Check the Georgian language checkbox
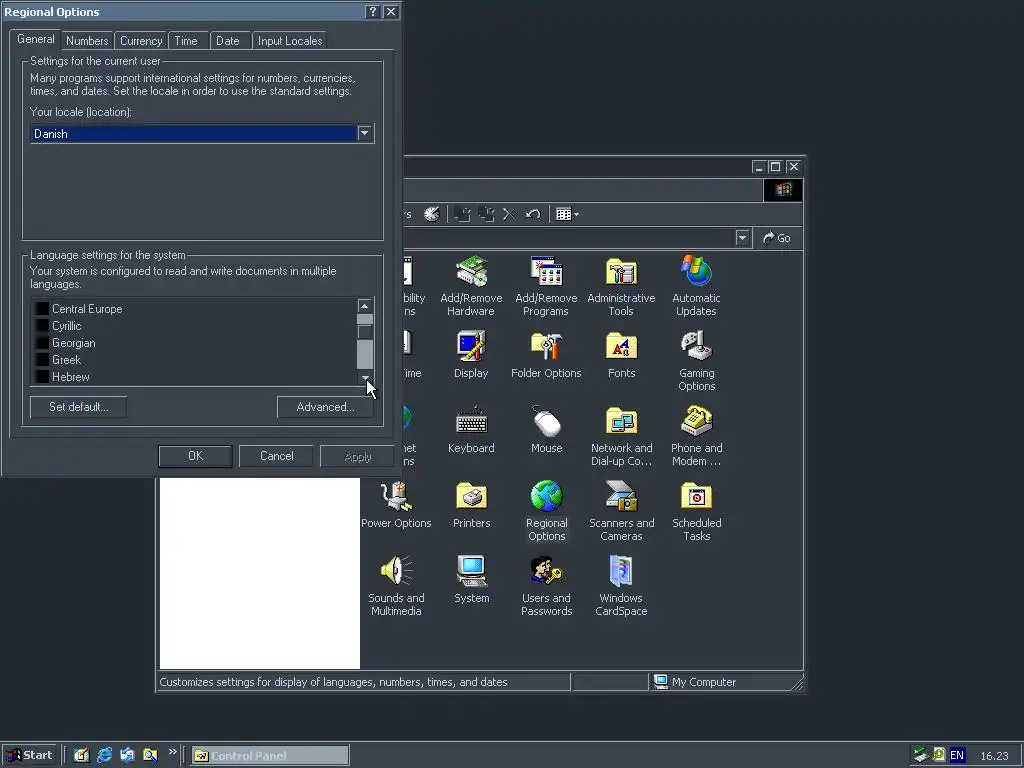The height and width of the screenshot is (768, 1024). click(42, 343)
